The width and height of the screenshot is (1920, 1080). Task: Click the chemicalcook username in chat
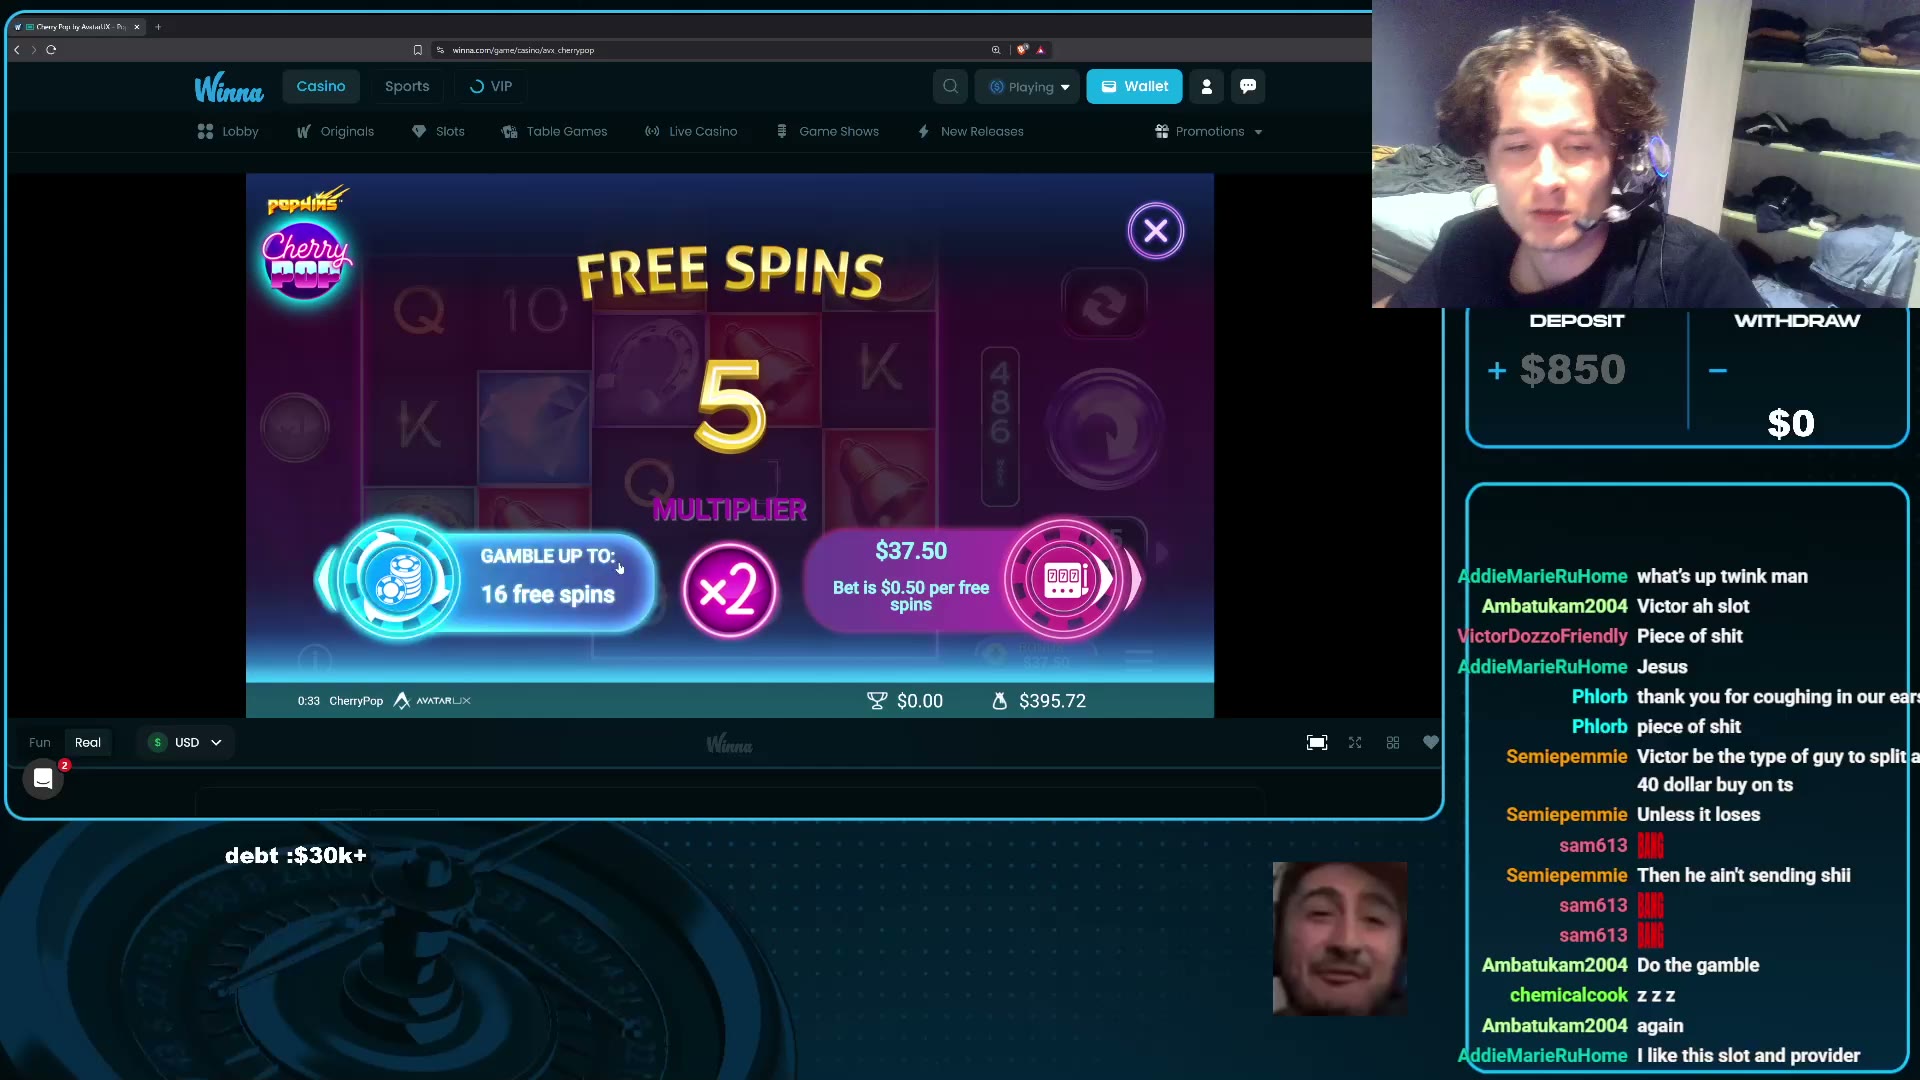[1569, 995]
